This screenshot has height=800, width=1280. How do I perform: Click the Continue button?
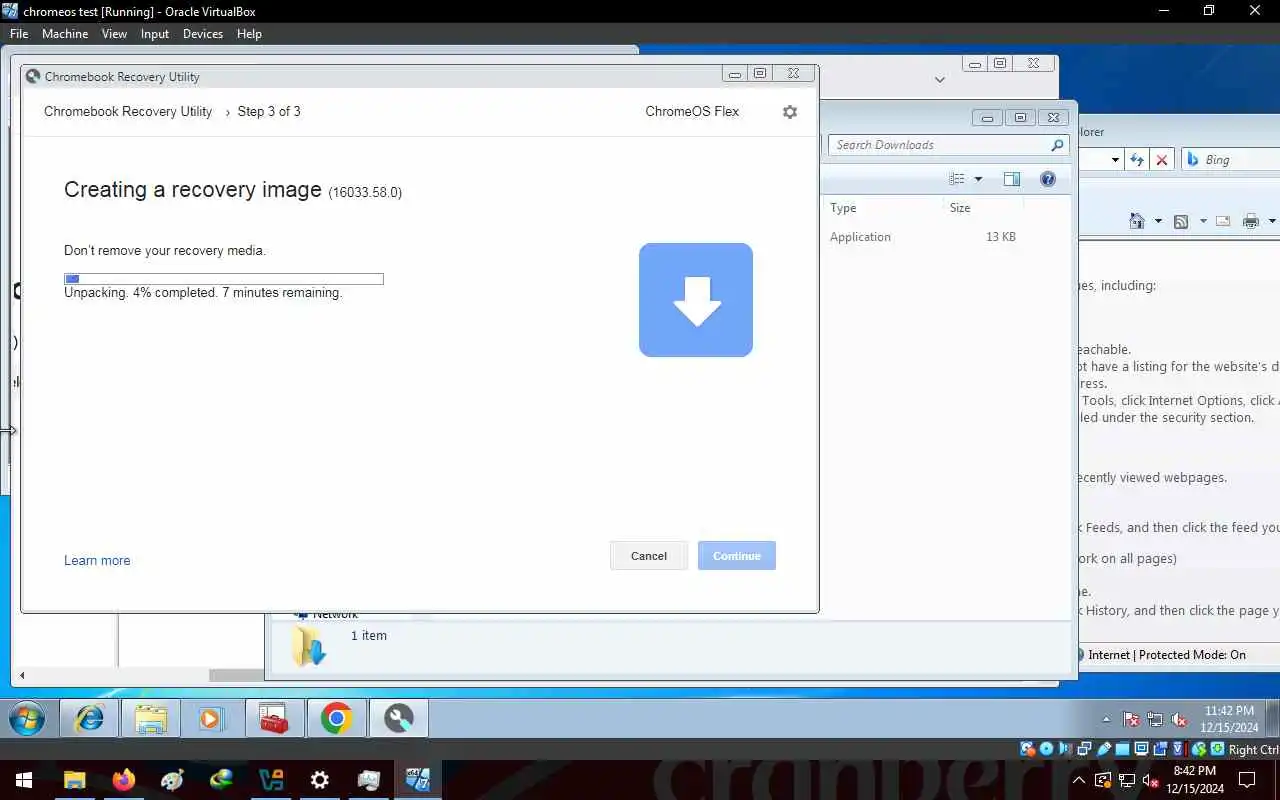[737, 556]
